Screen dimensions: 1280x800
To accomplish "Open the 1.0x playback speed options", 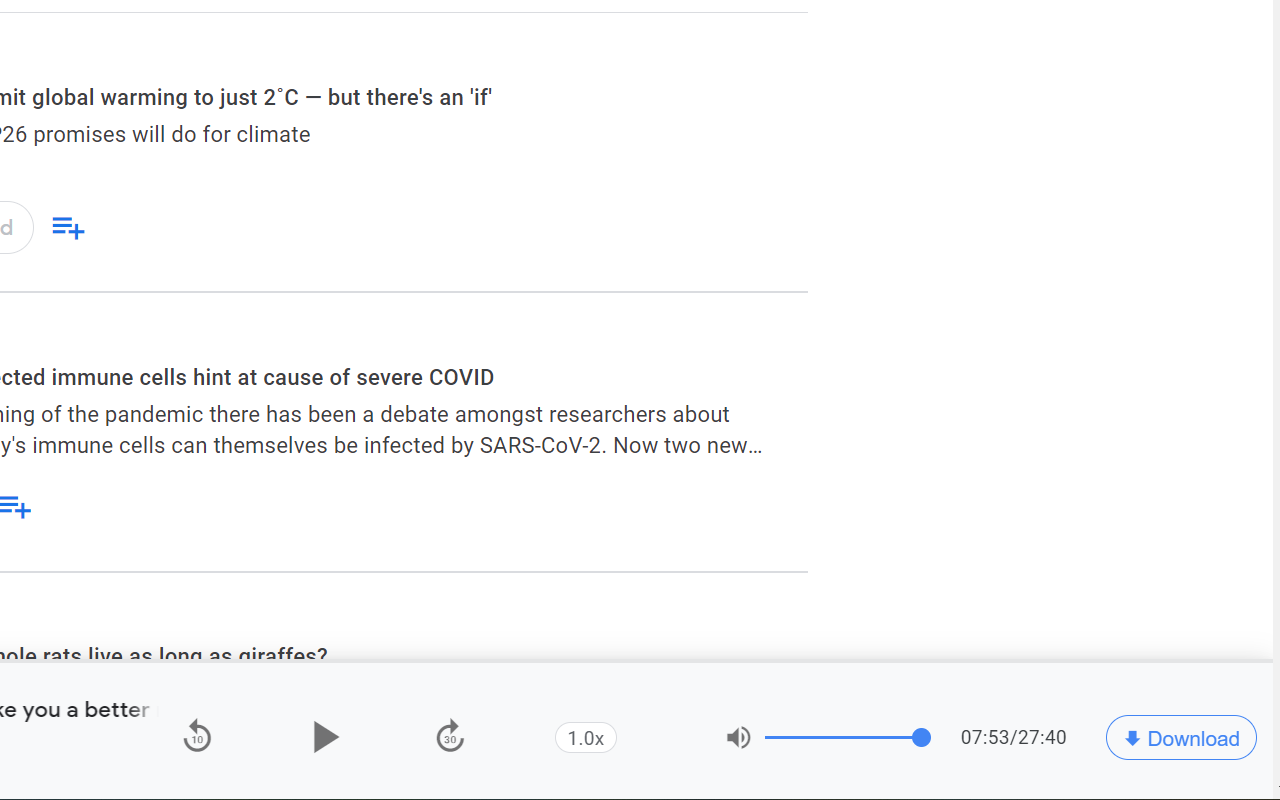I will click(585, 737).
